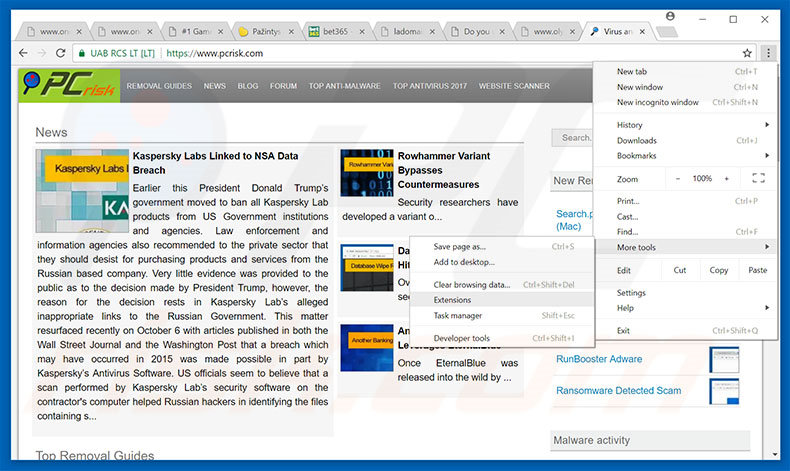
Task: Expand the Bookmarks submenu
Action: click(x=685, y=156)
